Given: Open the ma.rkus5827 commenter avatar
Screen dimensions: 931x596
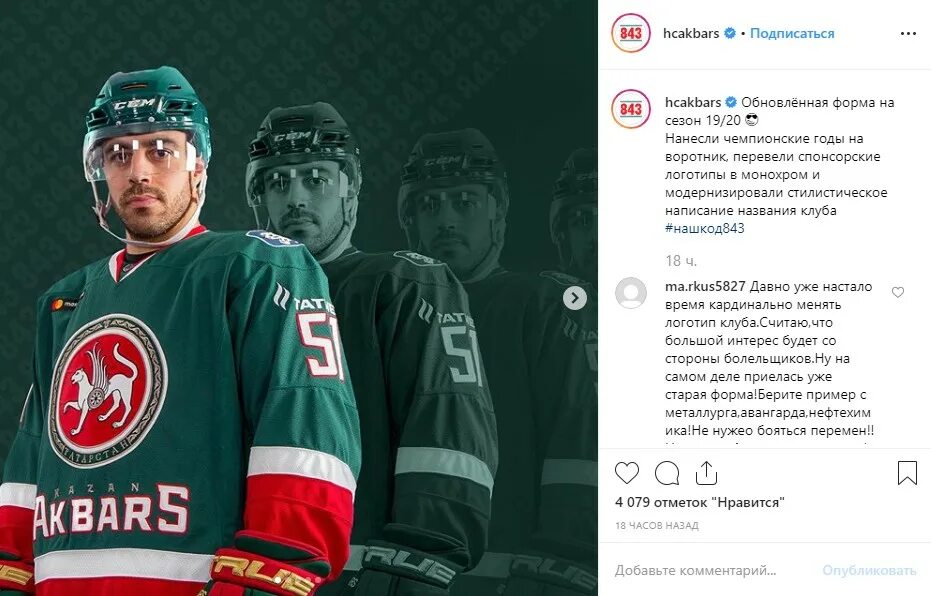Looking at the screenshot, I should pos(631,293).
